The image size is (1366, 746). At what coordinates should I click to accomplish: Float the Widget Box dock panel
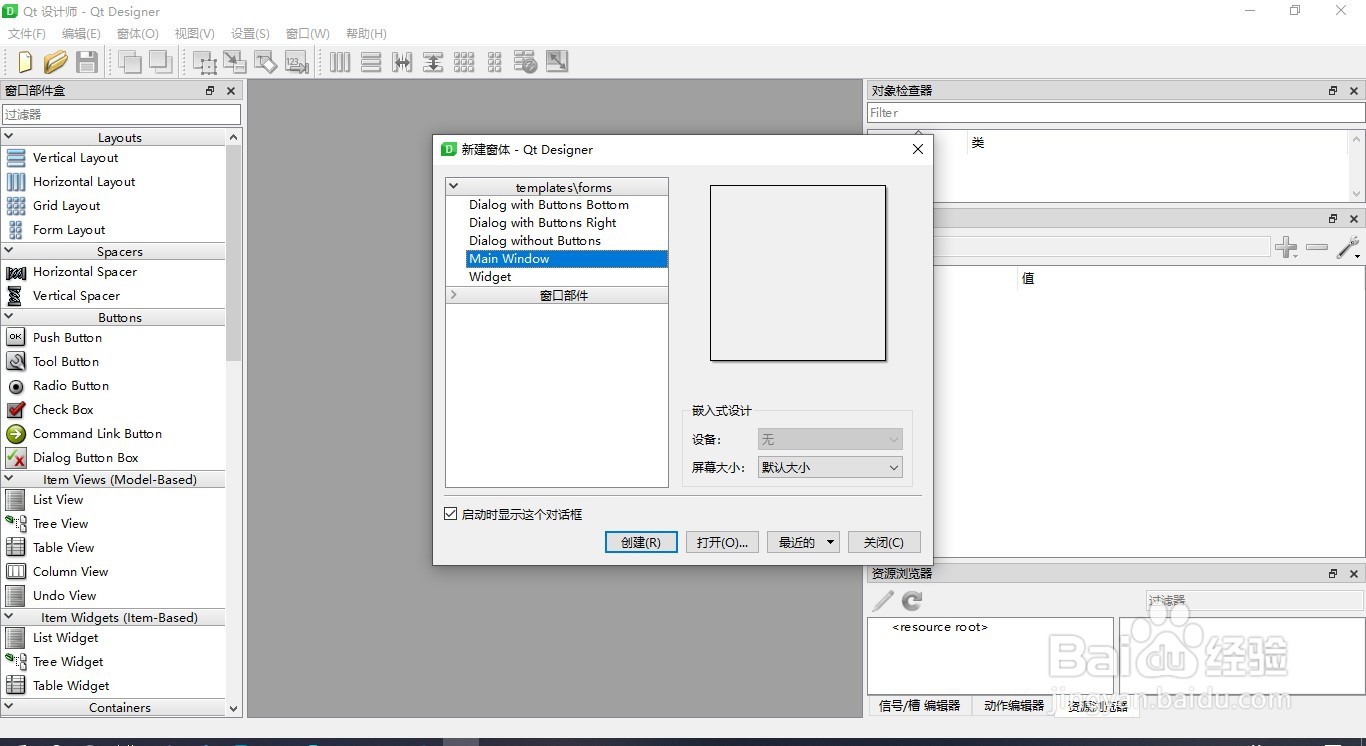tap(210, 90)
